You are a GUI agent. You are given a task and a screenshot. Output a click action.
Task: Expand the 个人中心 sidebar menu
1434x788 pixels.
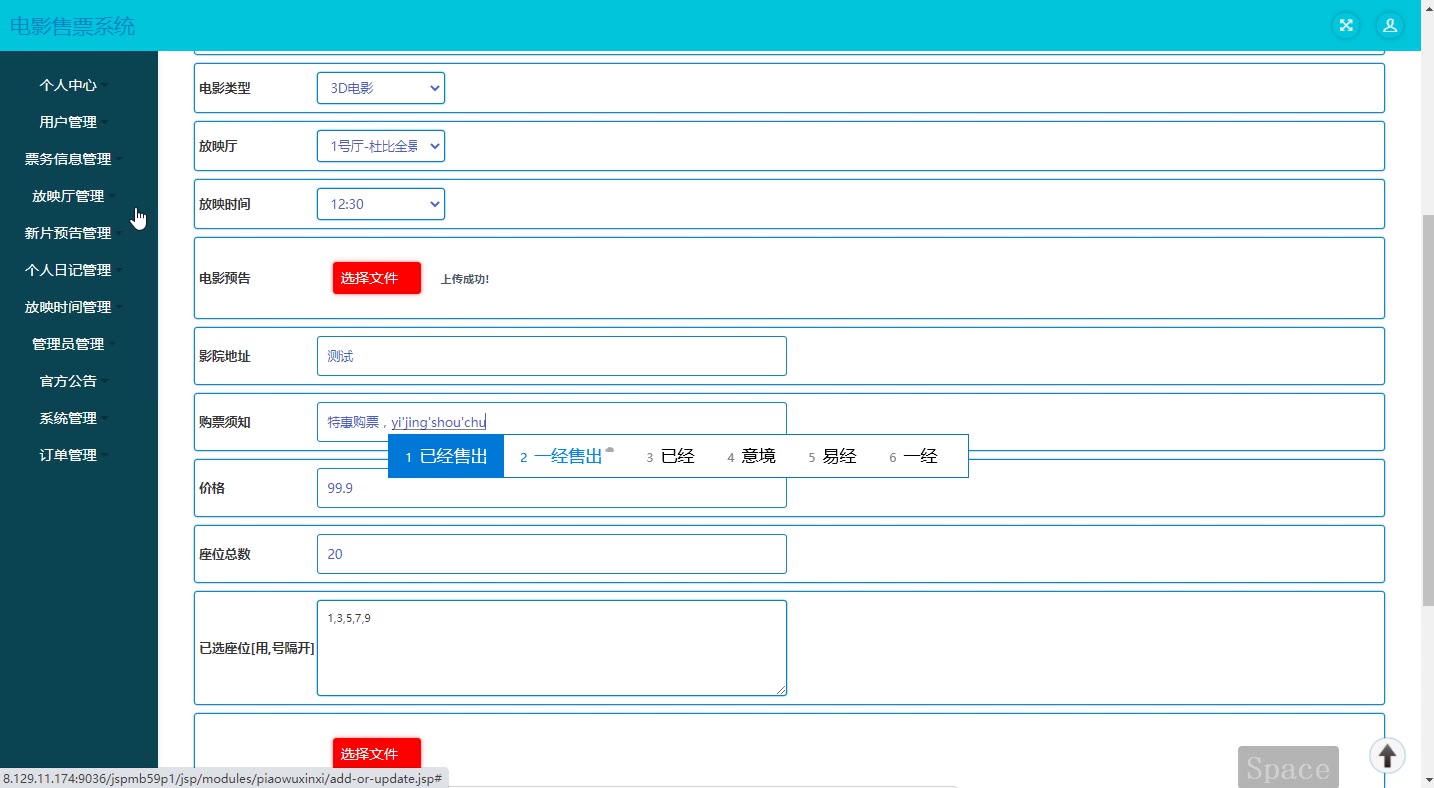click(74, 85)
